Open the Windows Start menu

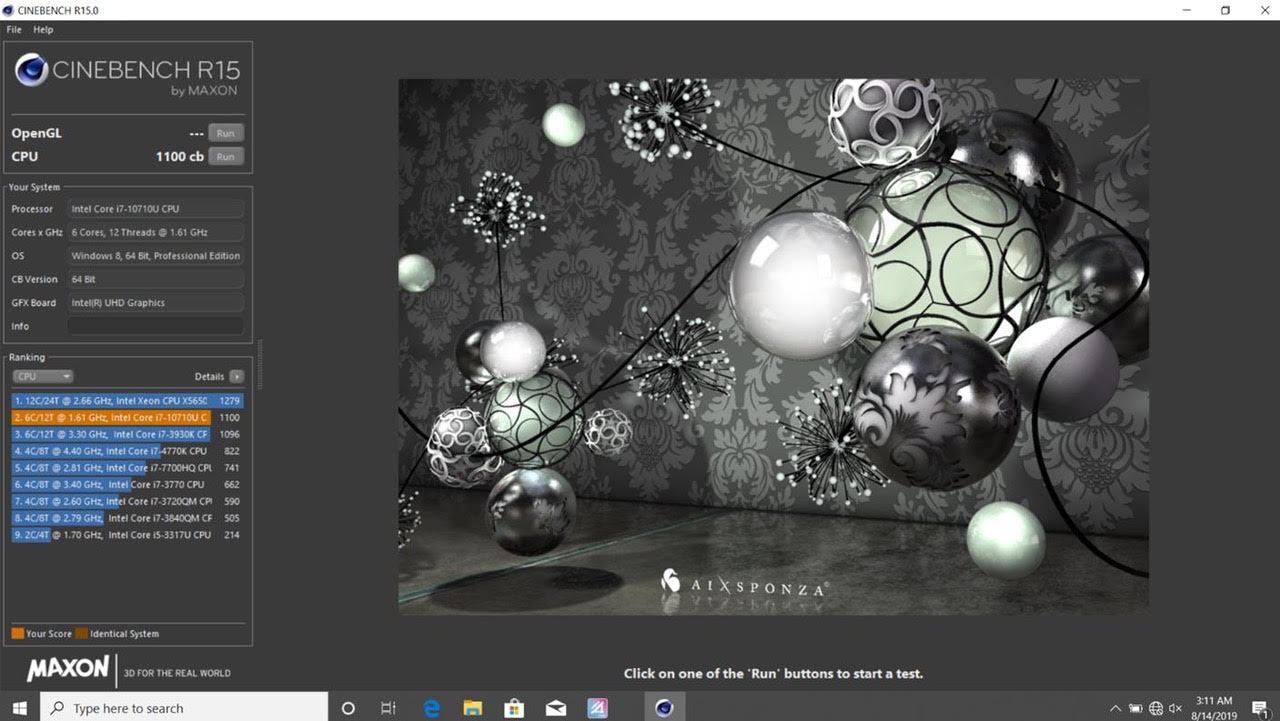click(20, 708)
